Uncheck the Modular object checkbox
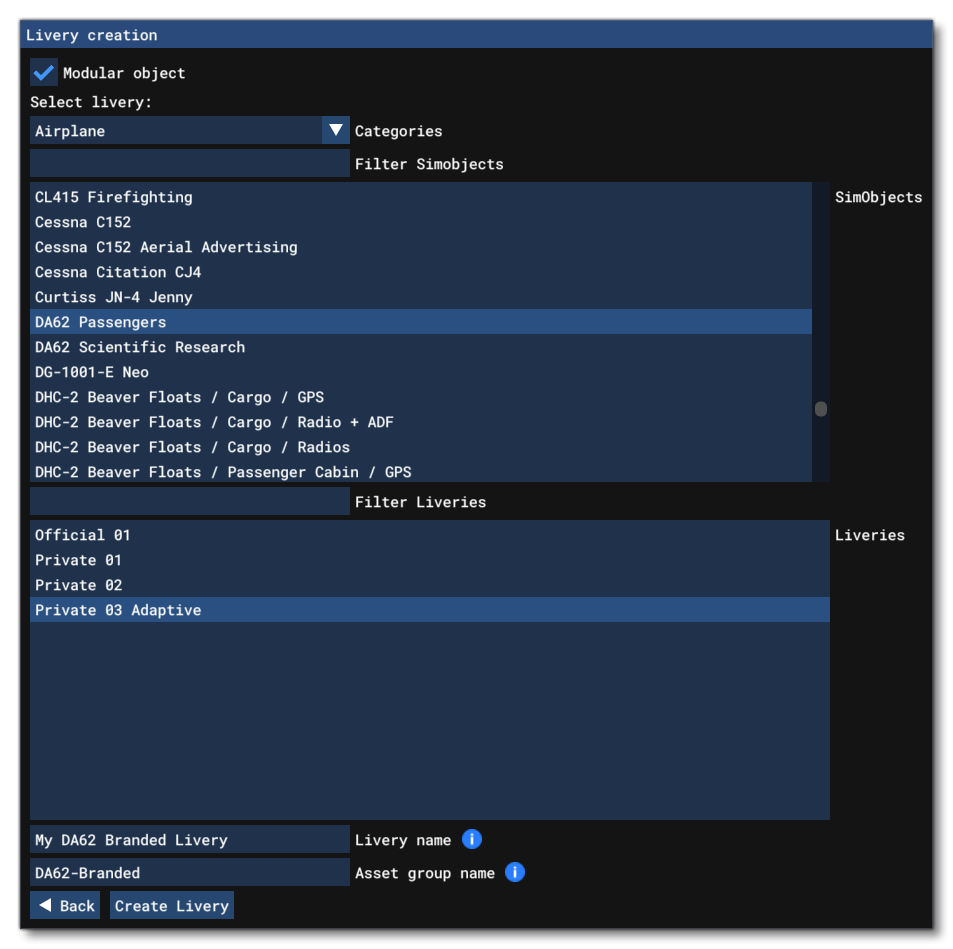 point(42,72)
